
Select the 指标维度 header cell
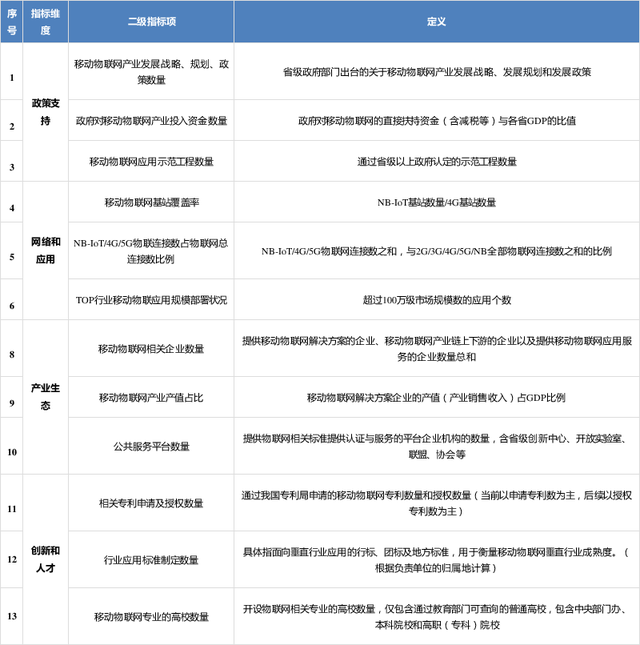[45, 21]
